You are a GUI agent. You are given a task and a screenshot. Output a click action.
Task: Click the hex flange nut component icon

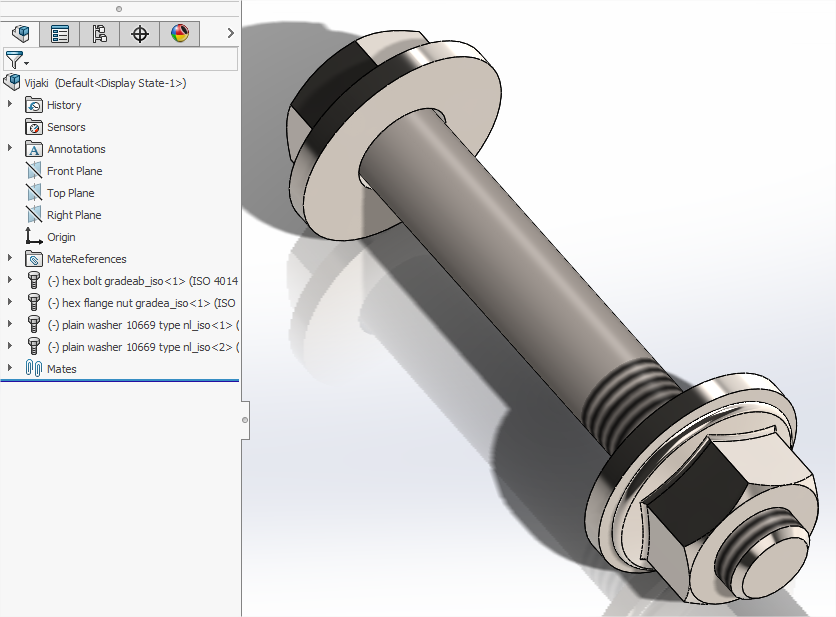pos(34,303)
